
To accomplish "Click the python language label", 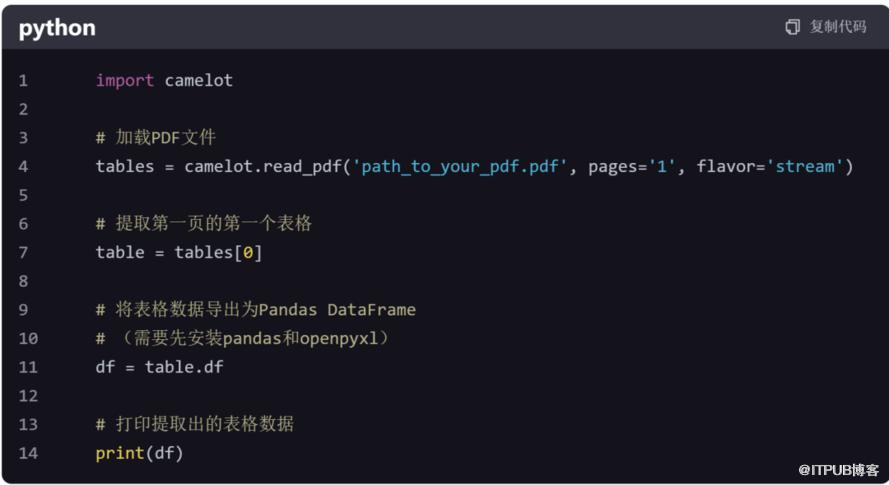I will click(57, 28).
